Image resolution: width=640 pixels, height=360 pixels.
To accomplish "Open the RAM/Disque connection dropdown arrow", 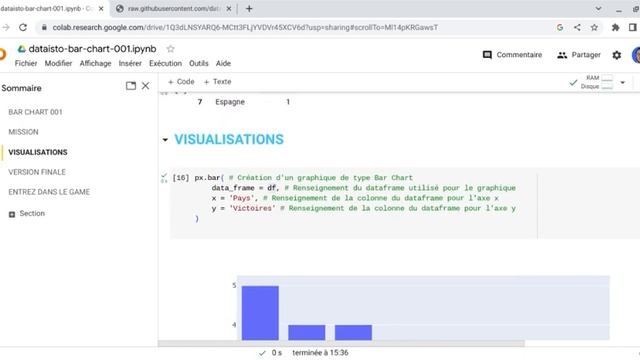I will click(x=623, y=82).
